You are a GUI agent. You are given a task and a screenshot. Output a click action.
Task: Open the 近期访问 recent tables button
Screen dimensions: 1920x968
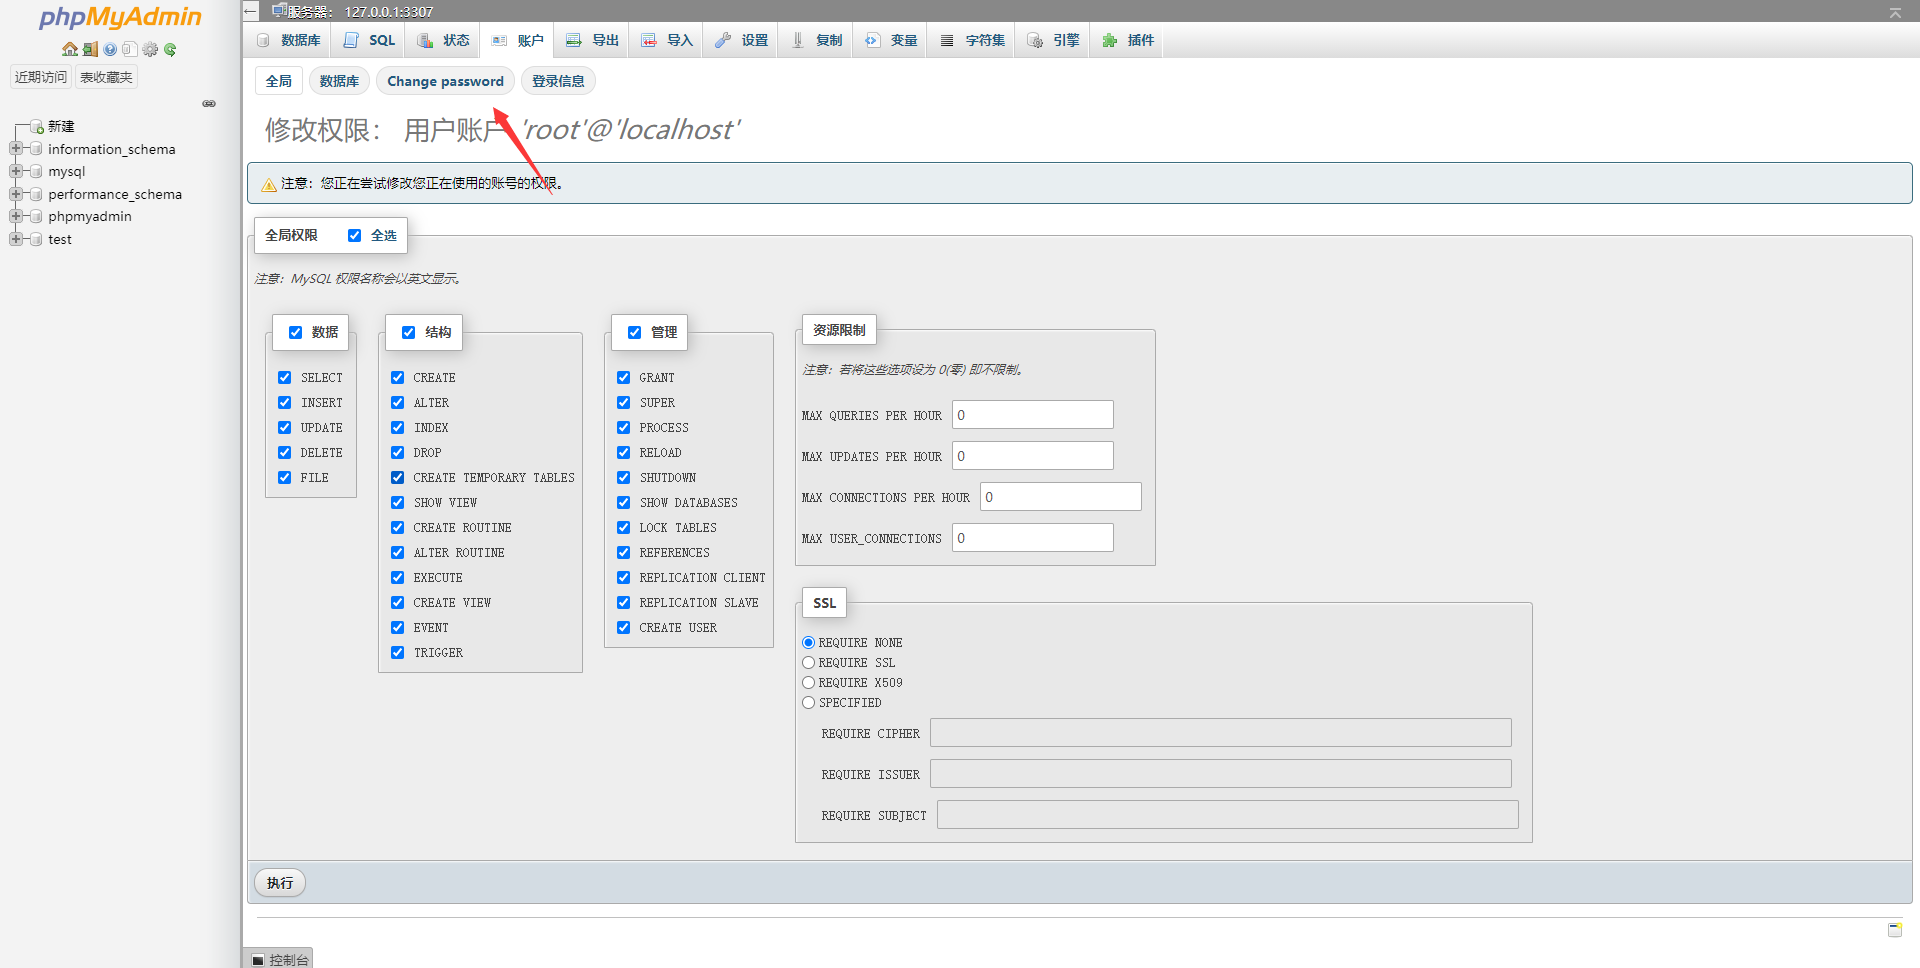(41, 77)
